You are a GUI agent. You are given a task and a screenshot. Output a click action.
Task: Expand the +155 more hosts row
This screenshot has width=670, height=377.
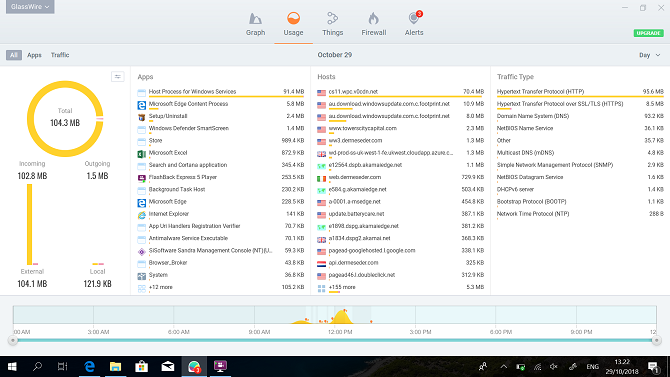tap(400, 287)
